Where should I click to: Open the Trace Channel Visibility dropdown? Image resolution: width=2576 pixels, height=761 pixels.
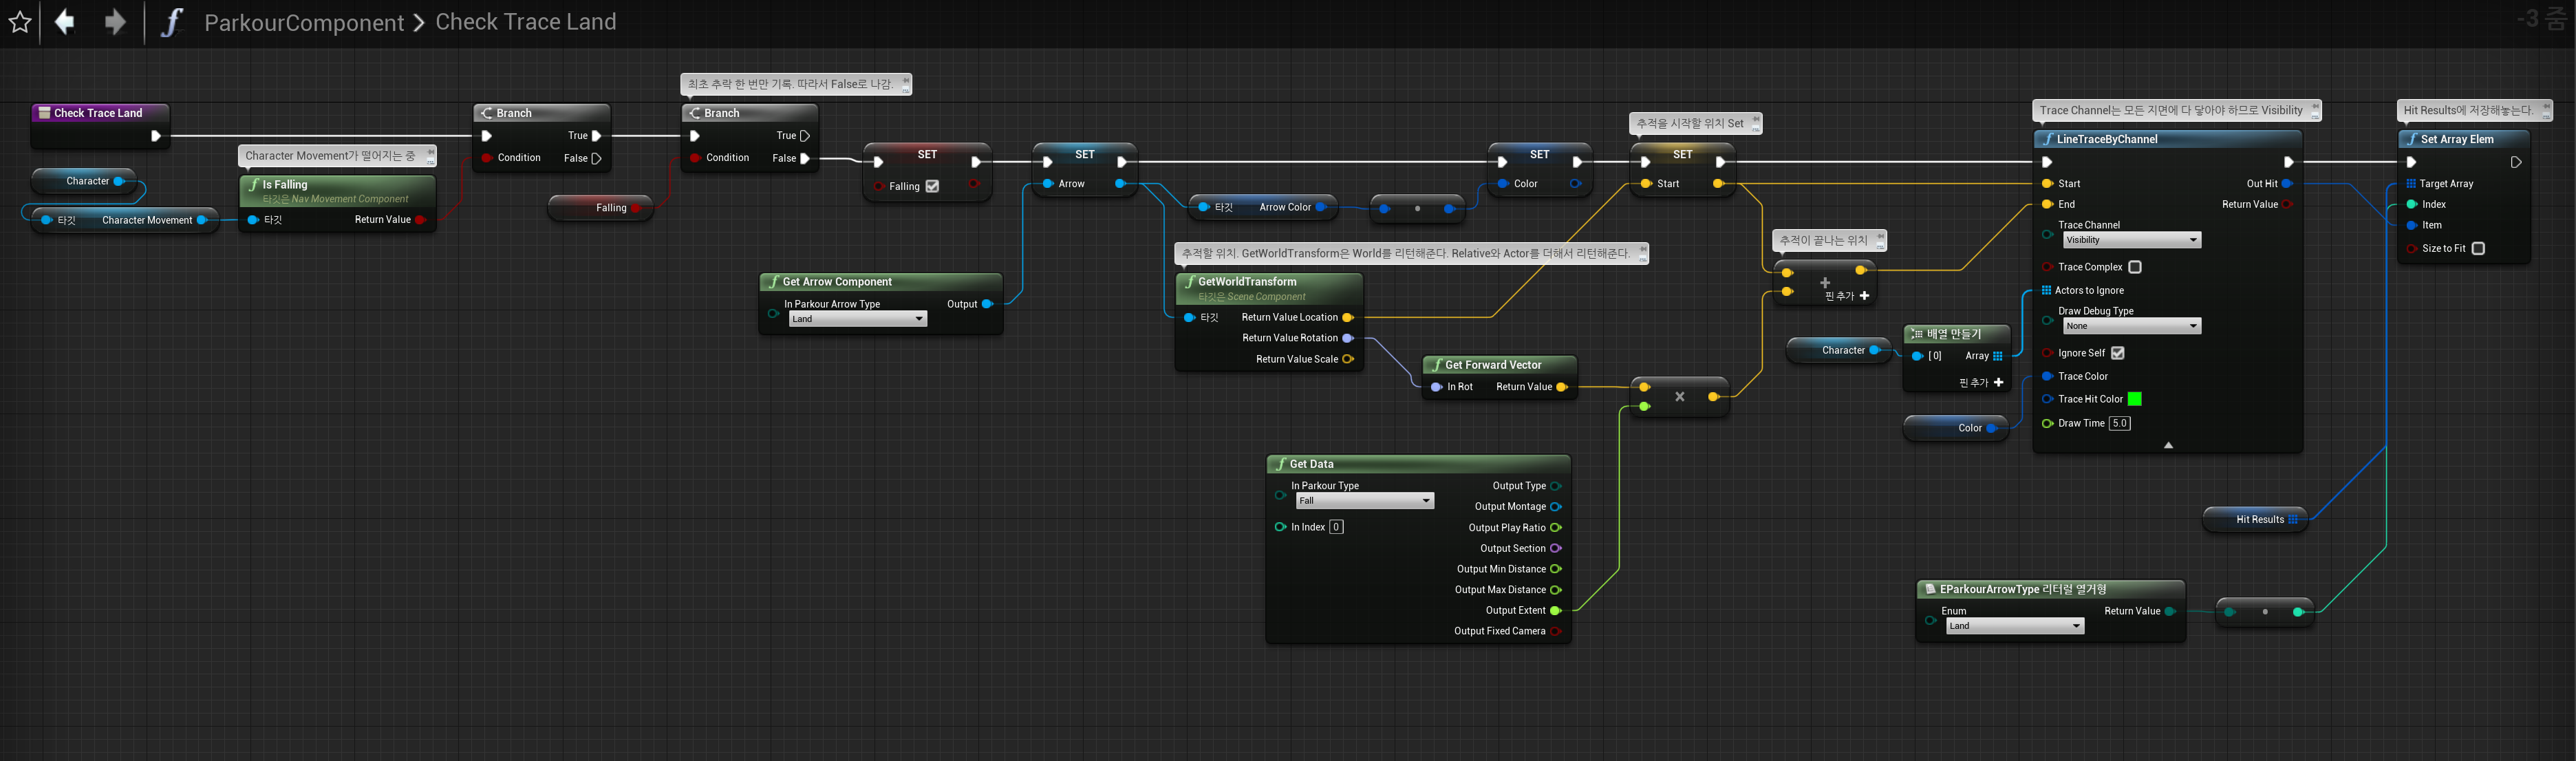tap(2132, 240)
